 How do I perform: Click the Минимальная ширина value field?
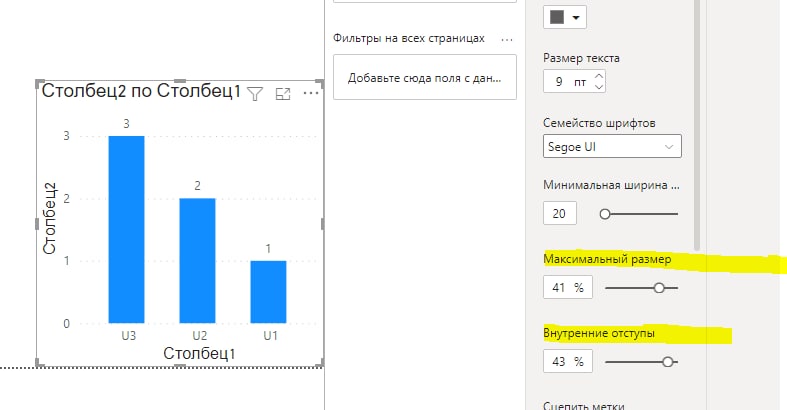click(560, 213)
